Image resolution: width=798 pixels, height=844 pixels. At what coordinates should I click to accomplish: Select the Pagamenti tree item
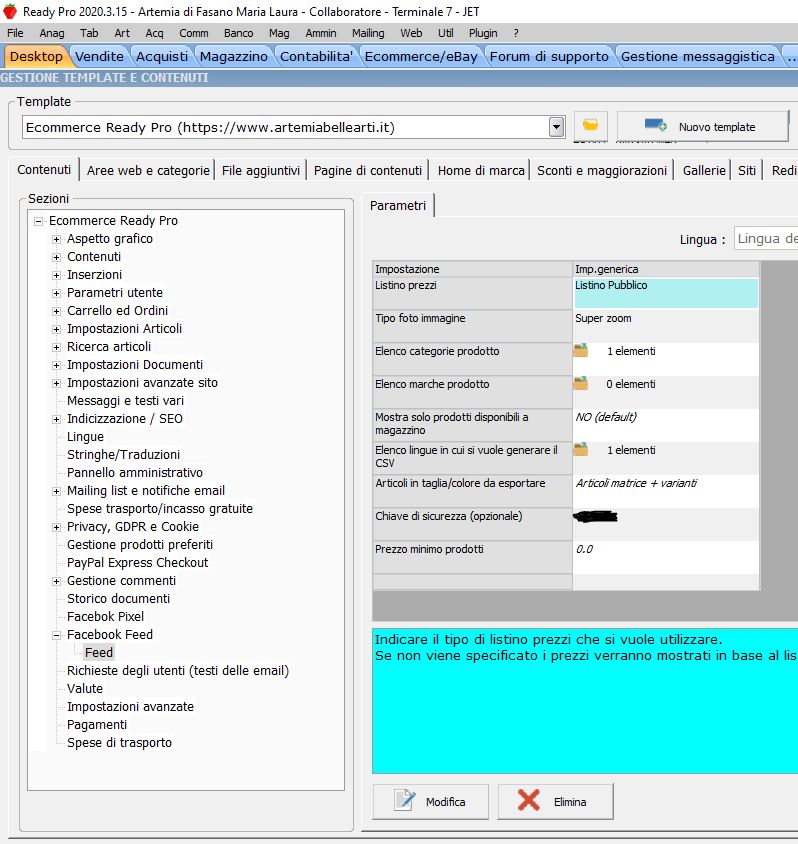point(97,725)
